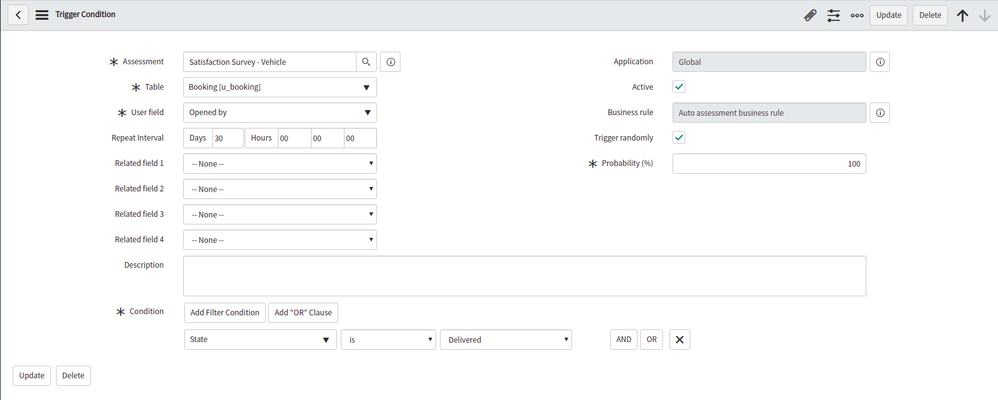The height and width of the screenshot is (400, 998).
Task: Click inside the Description text area
Action: pyautogui.click(x=524, y=276)
